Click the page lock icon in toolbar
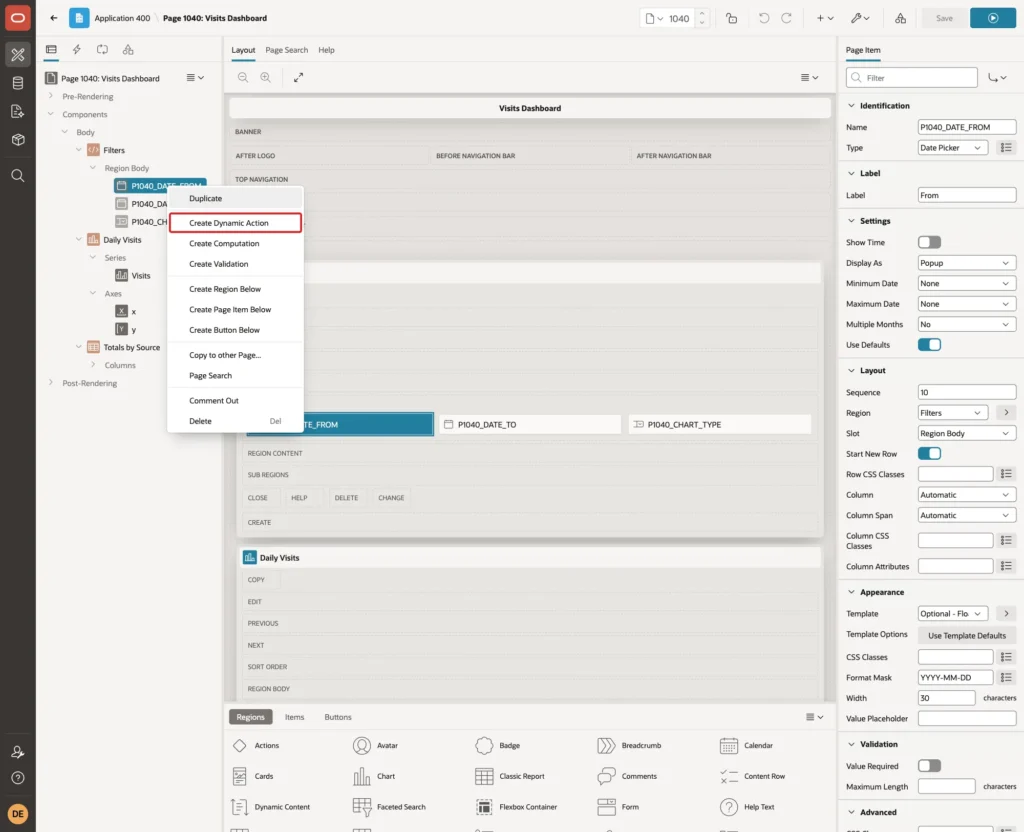 pos(731,18)
